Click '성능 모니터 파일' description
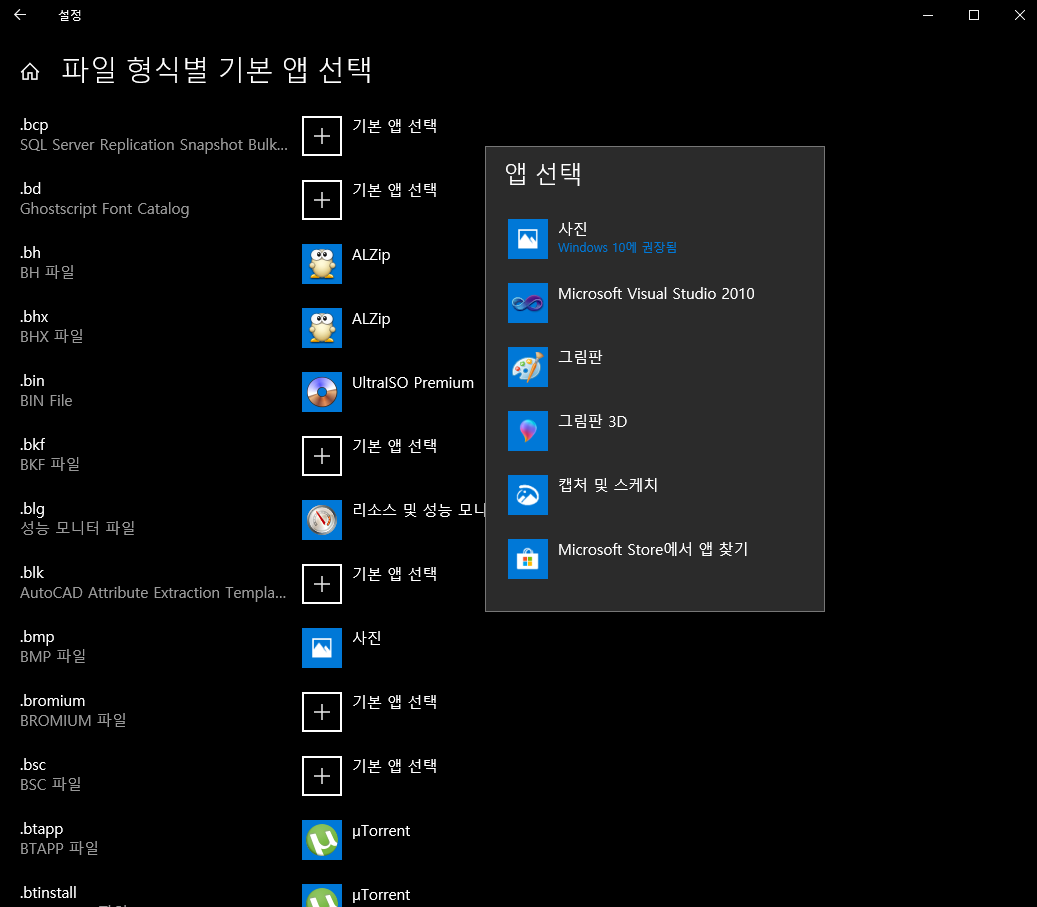 pos(77,528)
